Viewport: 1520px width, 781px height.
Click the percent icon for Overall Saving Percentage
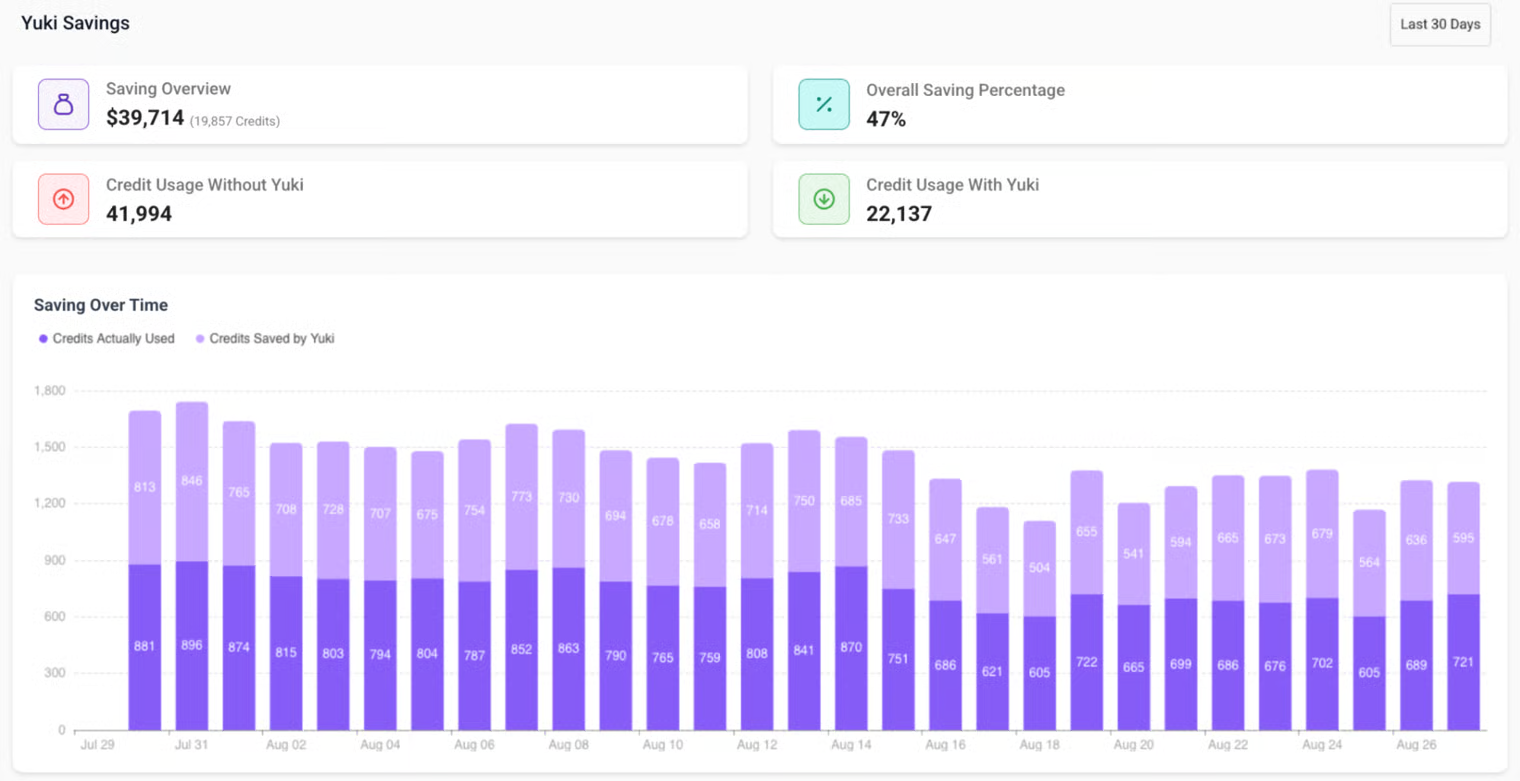pyautogui.click(x=823, y=104)
